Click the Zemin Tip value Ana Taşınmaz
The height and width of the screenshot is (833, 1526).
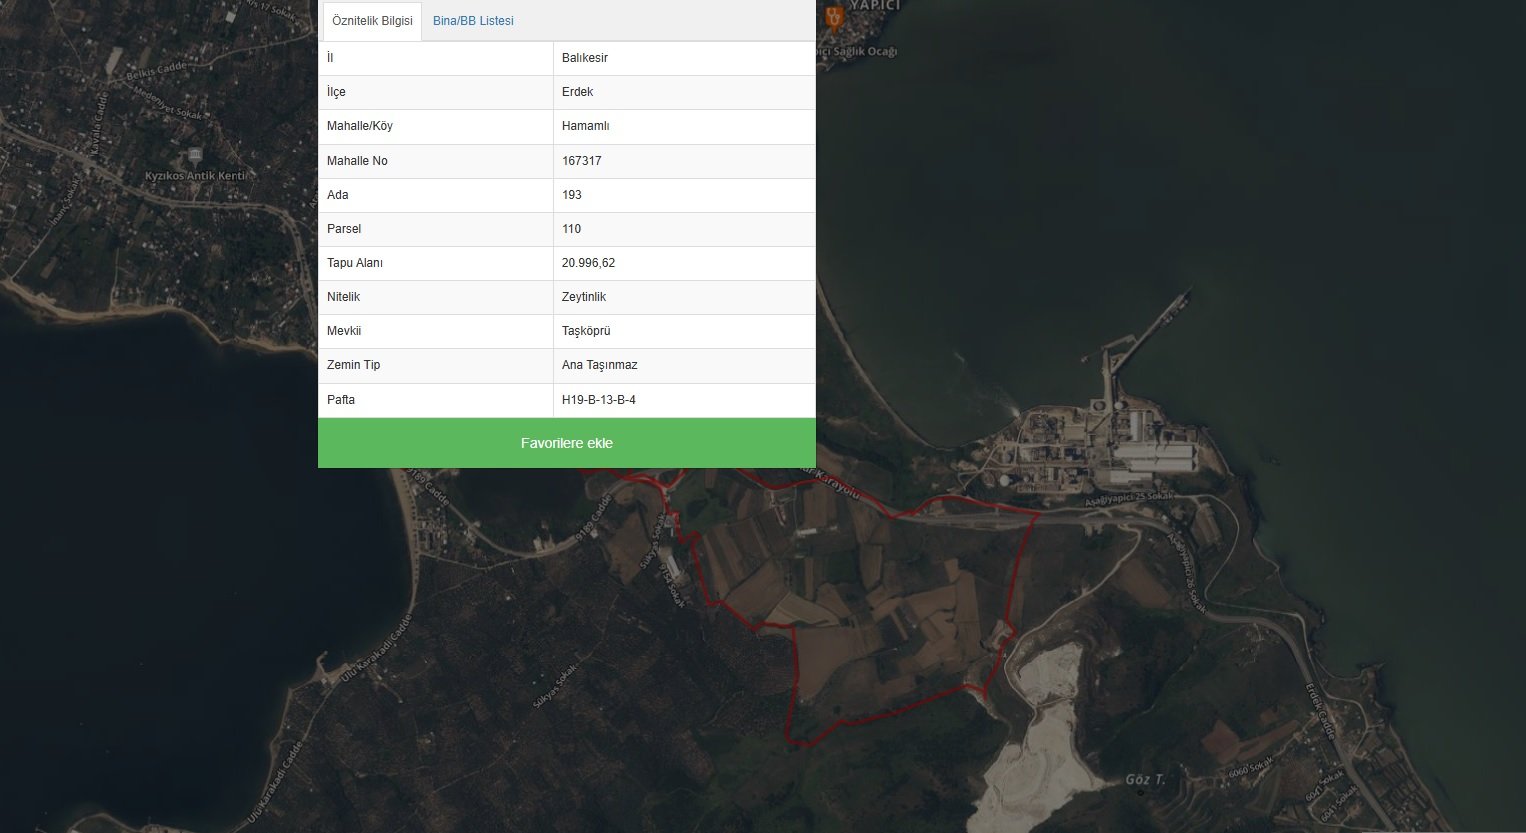(600, 365)
